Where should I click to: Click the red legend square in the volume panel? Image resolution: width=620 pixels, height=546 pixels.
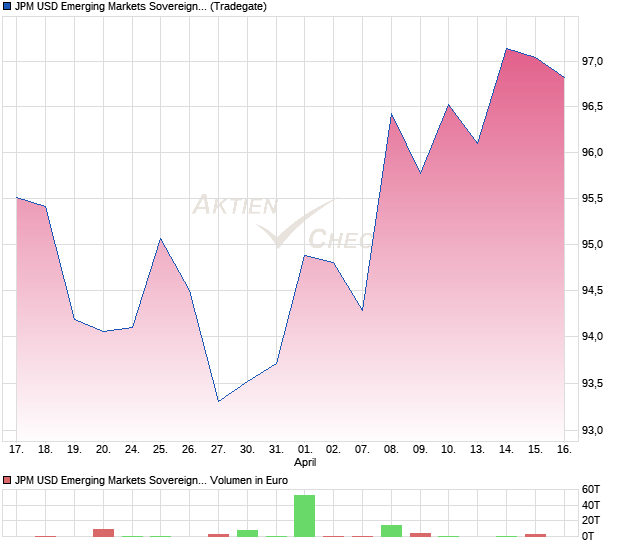(x=8, y=481)
